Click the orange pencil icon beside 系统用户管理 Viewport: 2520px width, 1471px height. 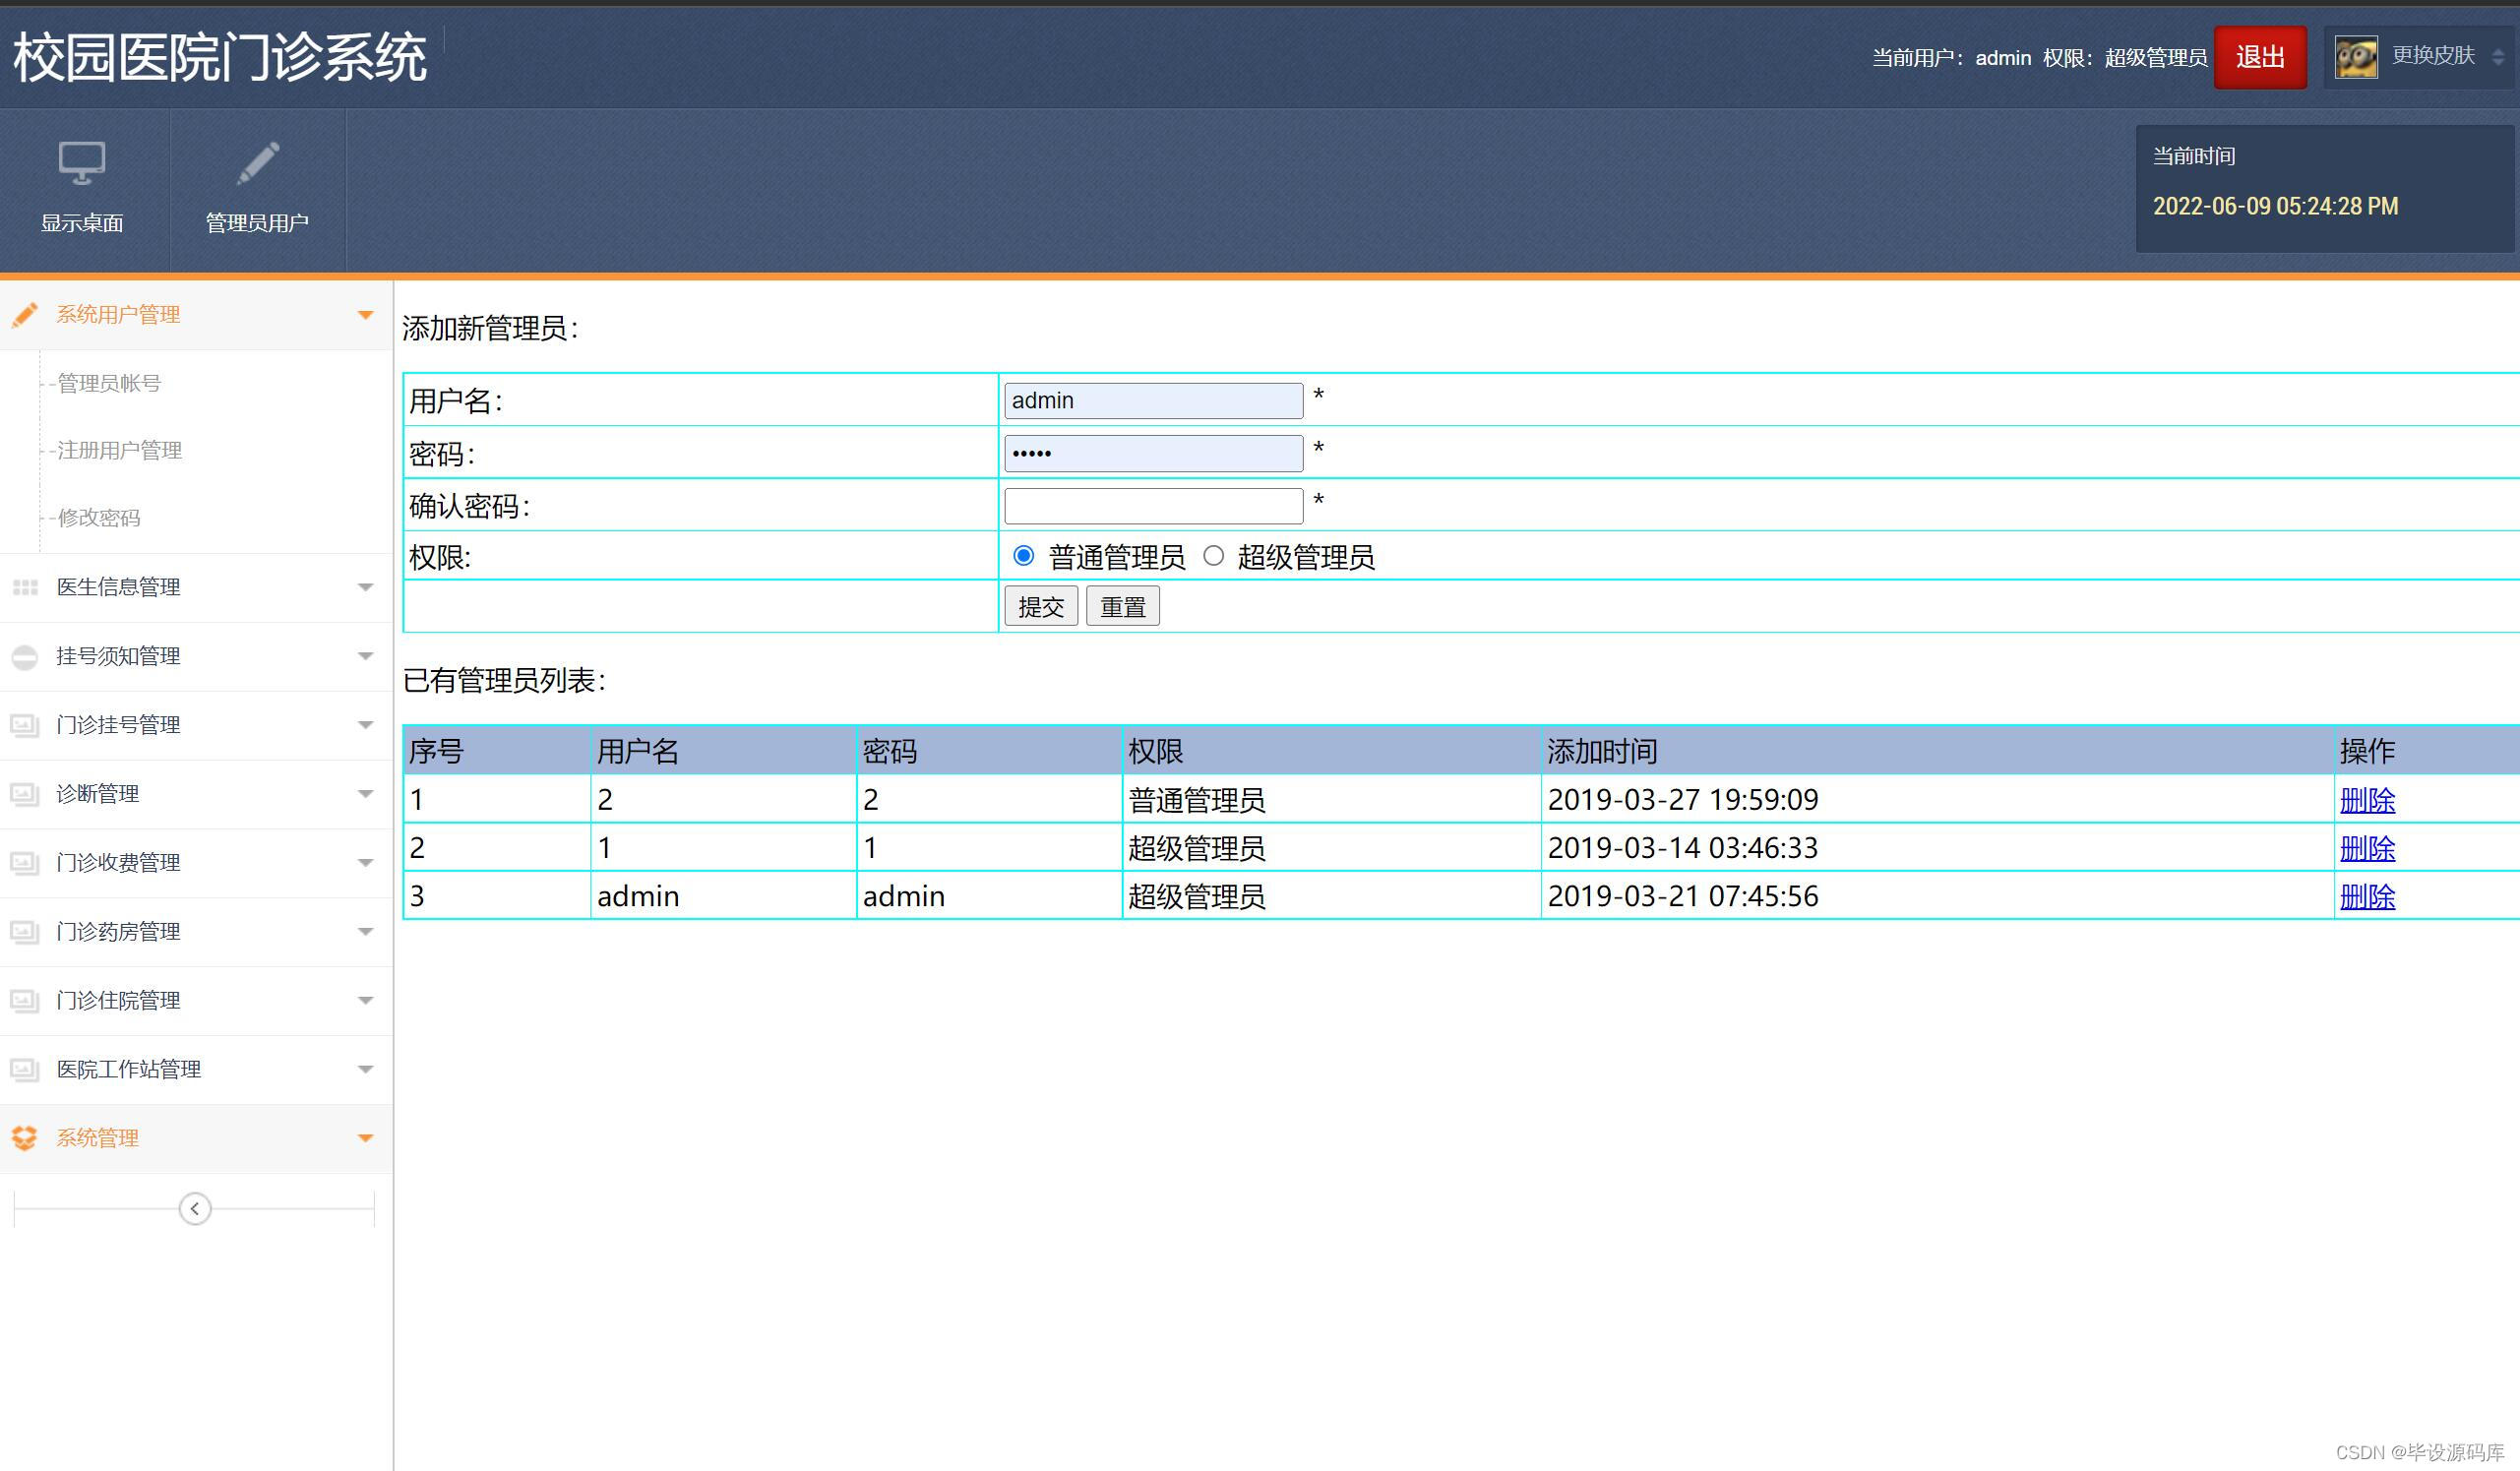[25, 315]
